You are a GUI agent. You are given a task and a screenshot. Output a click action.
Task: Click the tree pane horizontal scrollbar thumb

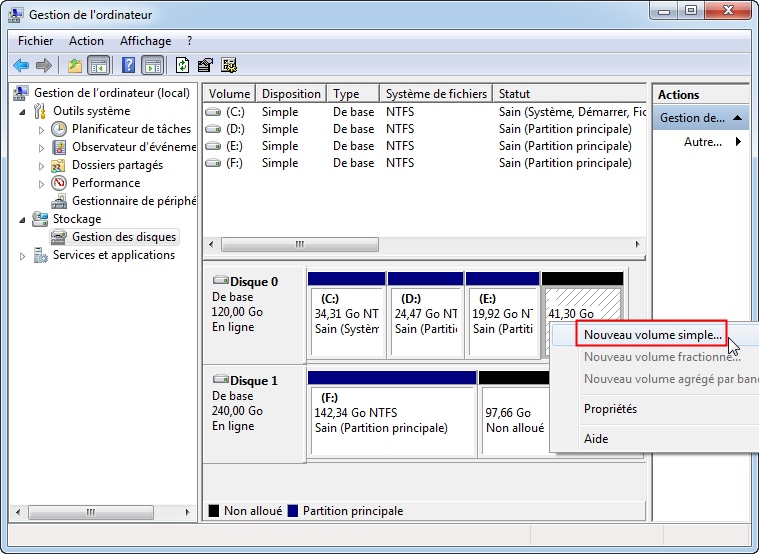point(91,512)
